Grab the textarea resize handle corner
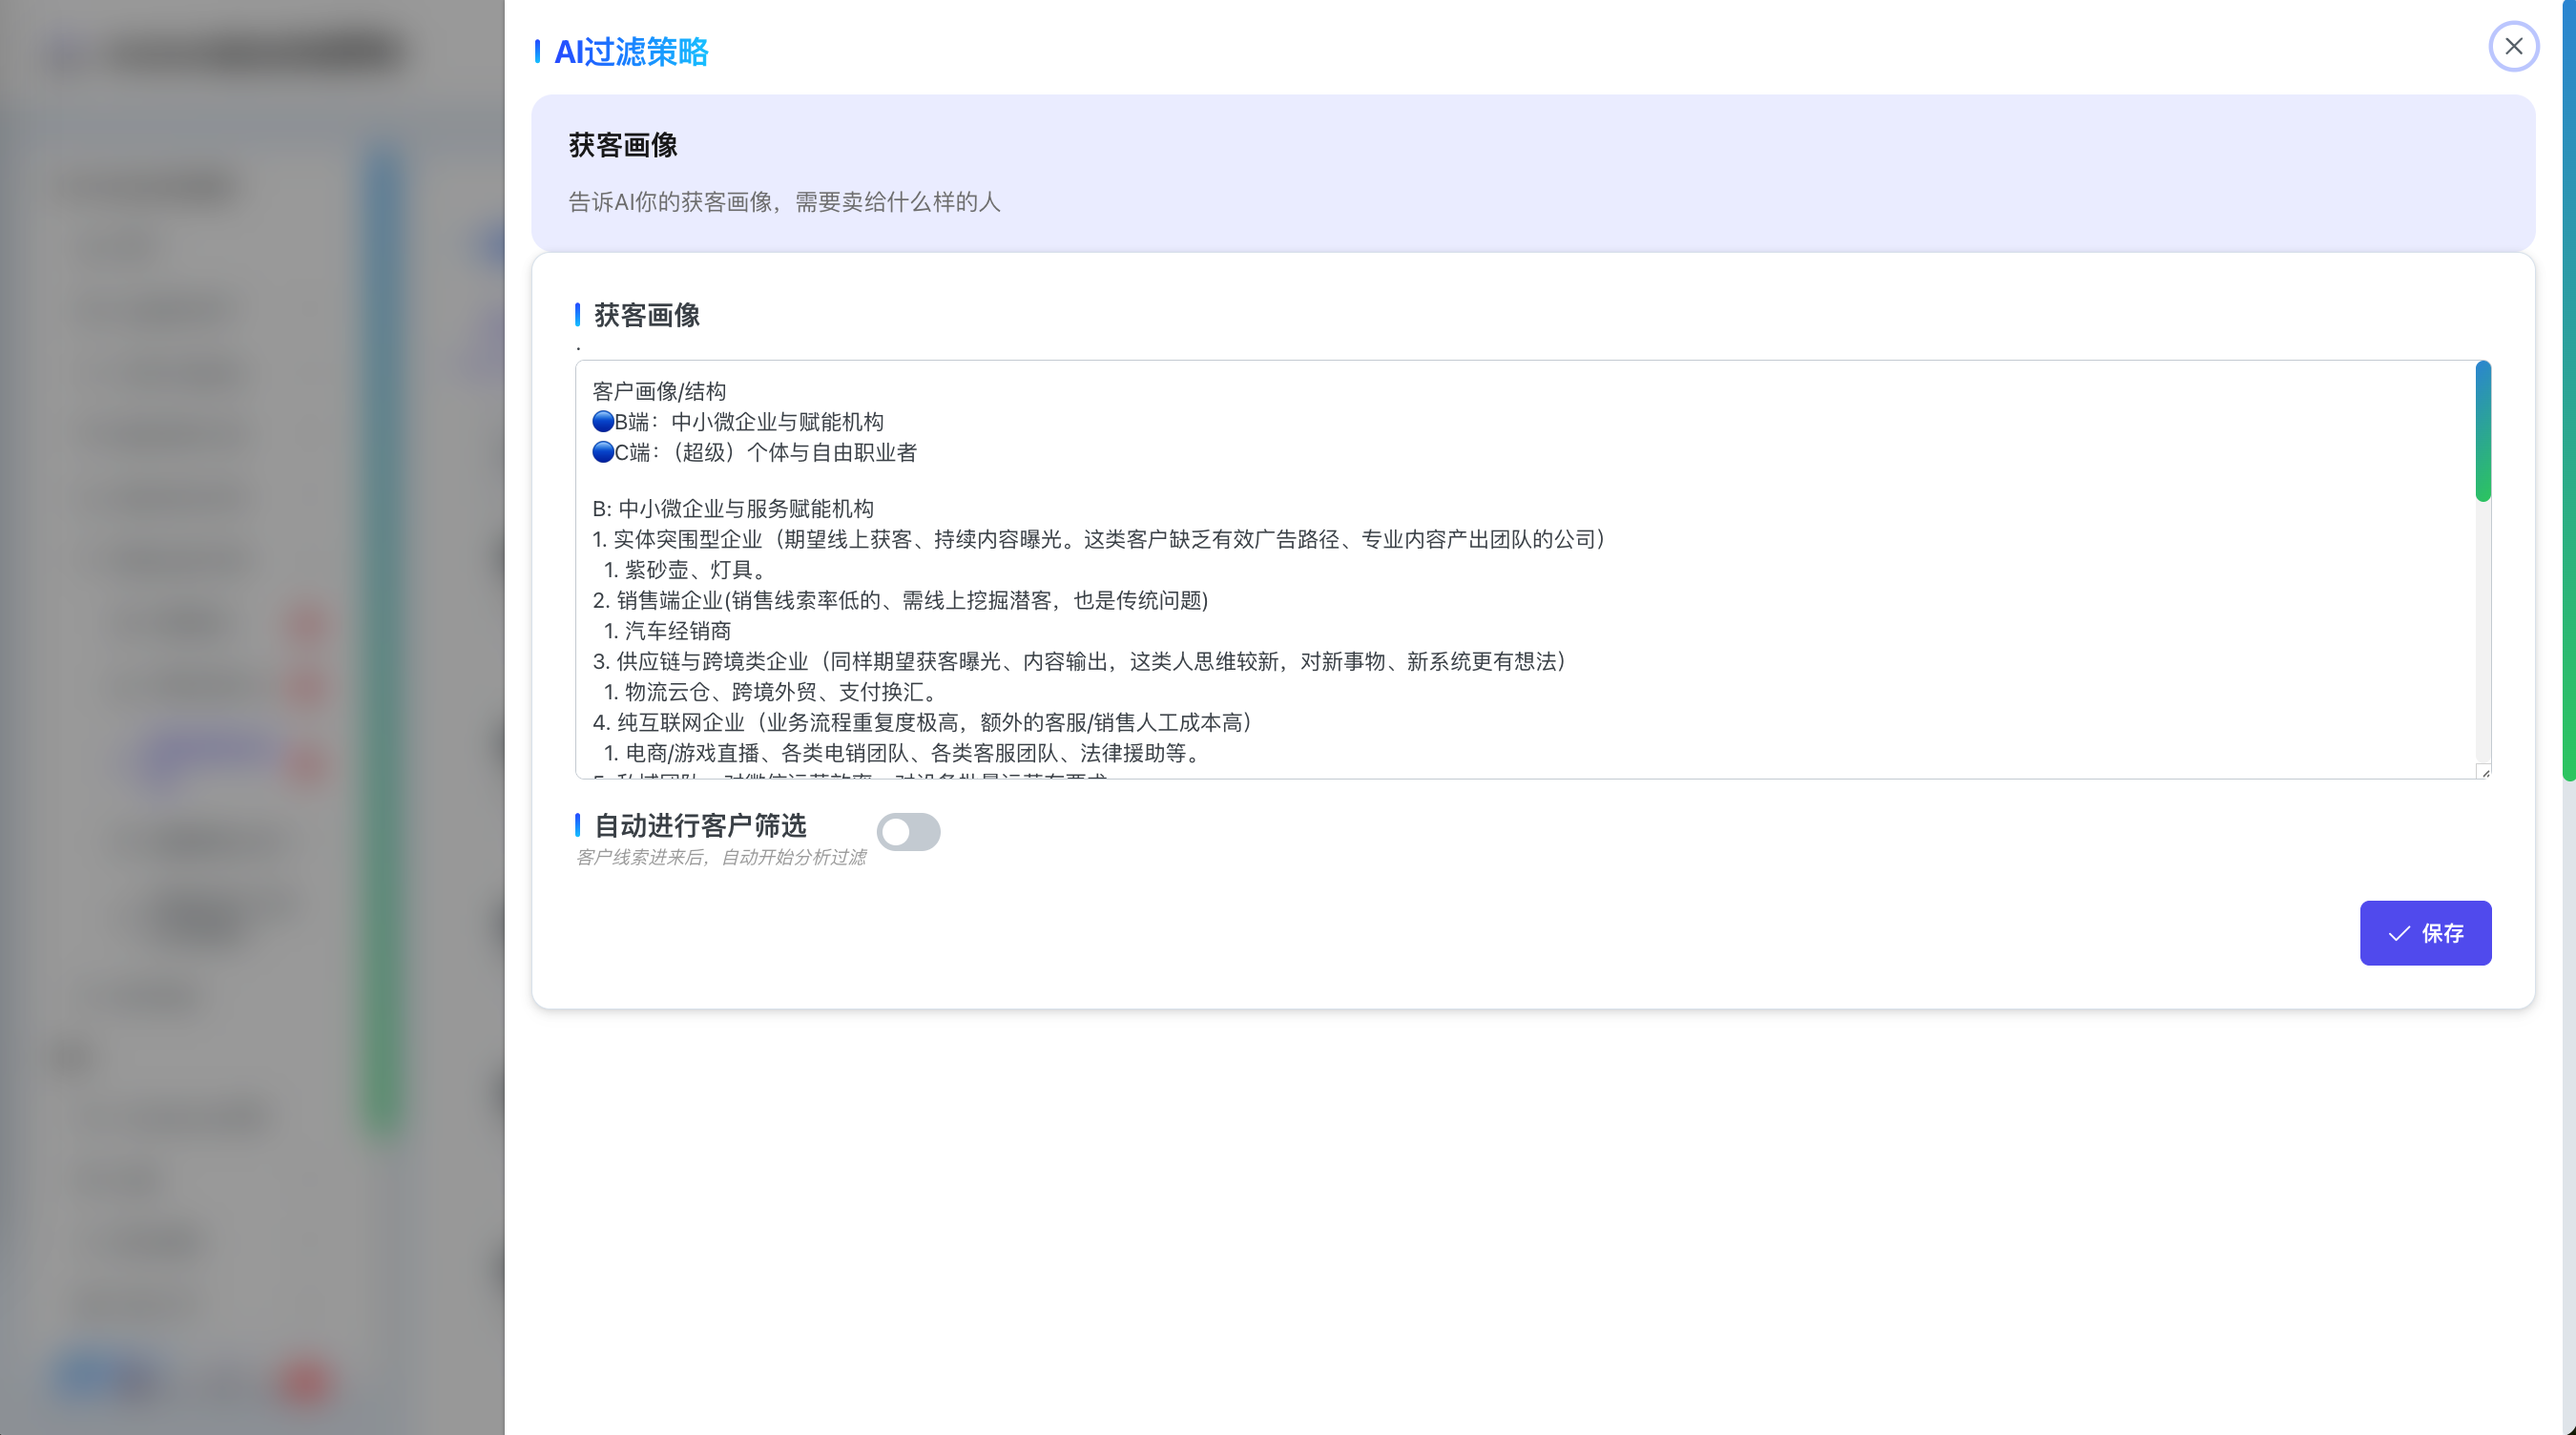 pos(2484,772)
